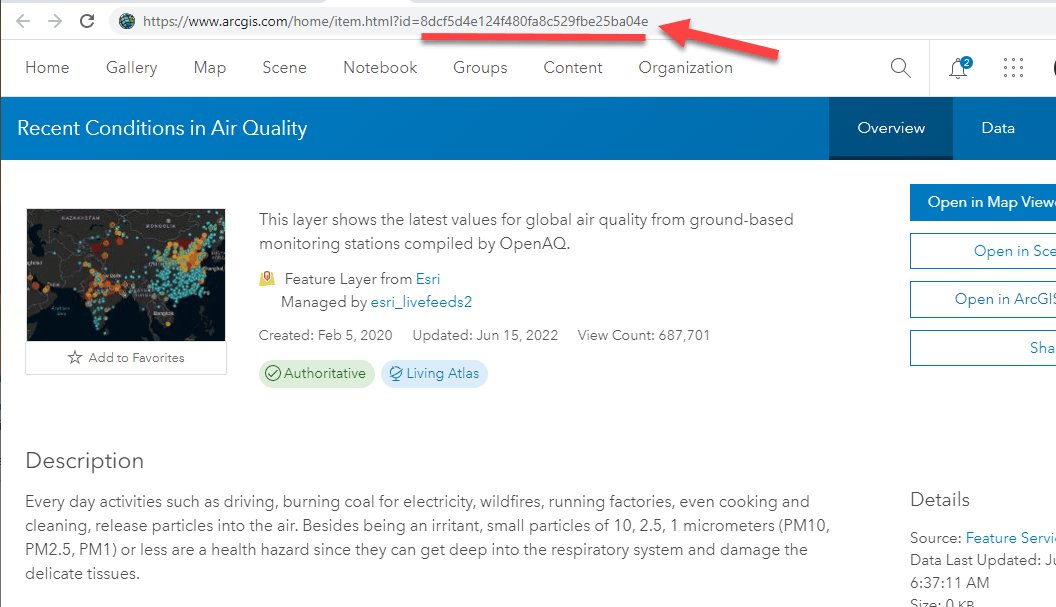Viewport: 1056px width, 607px height.
Task: Open the app launcher grid icon
Action: [1013, 67]
